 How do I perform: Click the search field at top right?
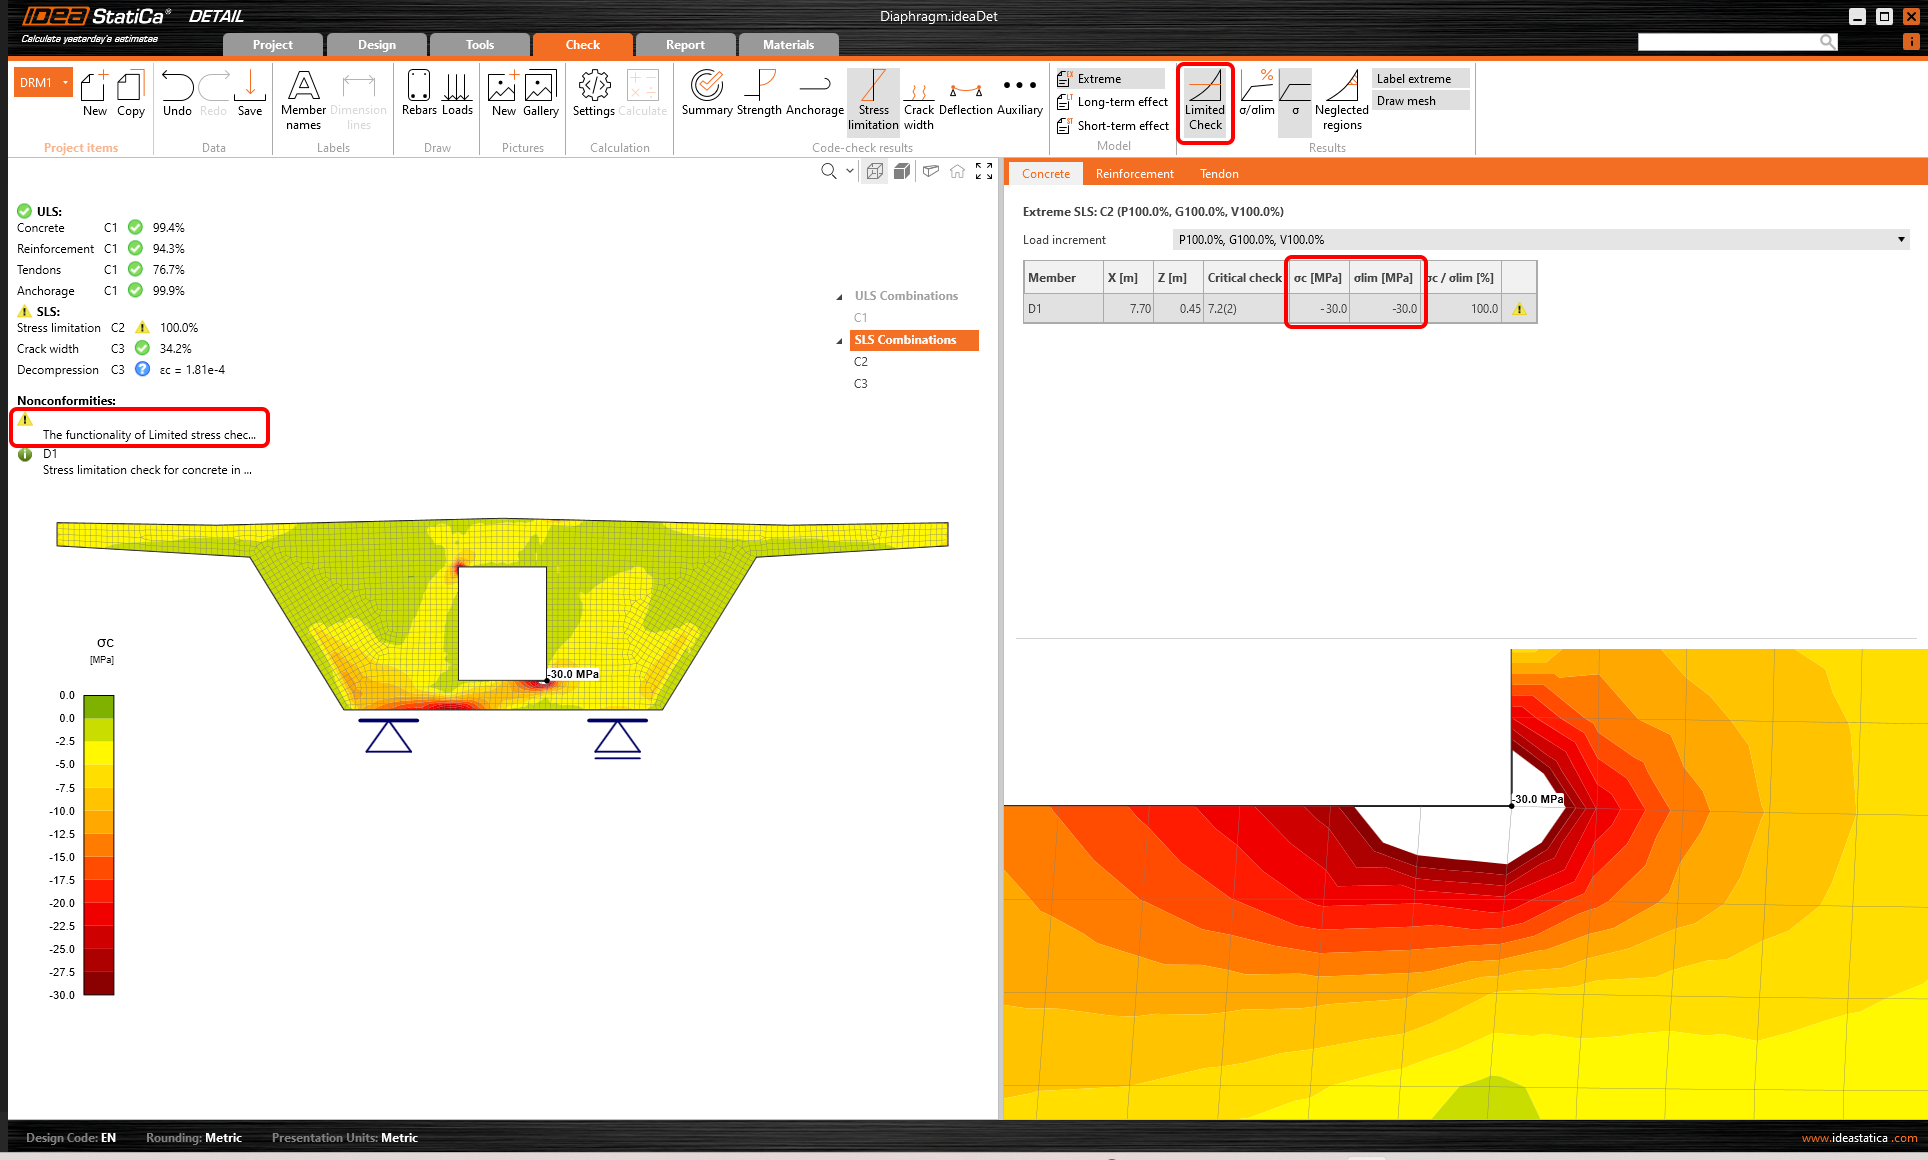(x=1727, y=42)
